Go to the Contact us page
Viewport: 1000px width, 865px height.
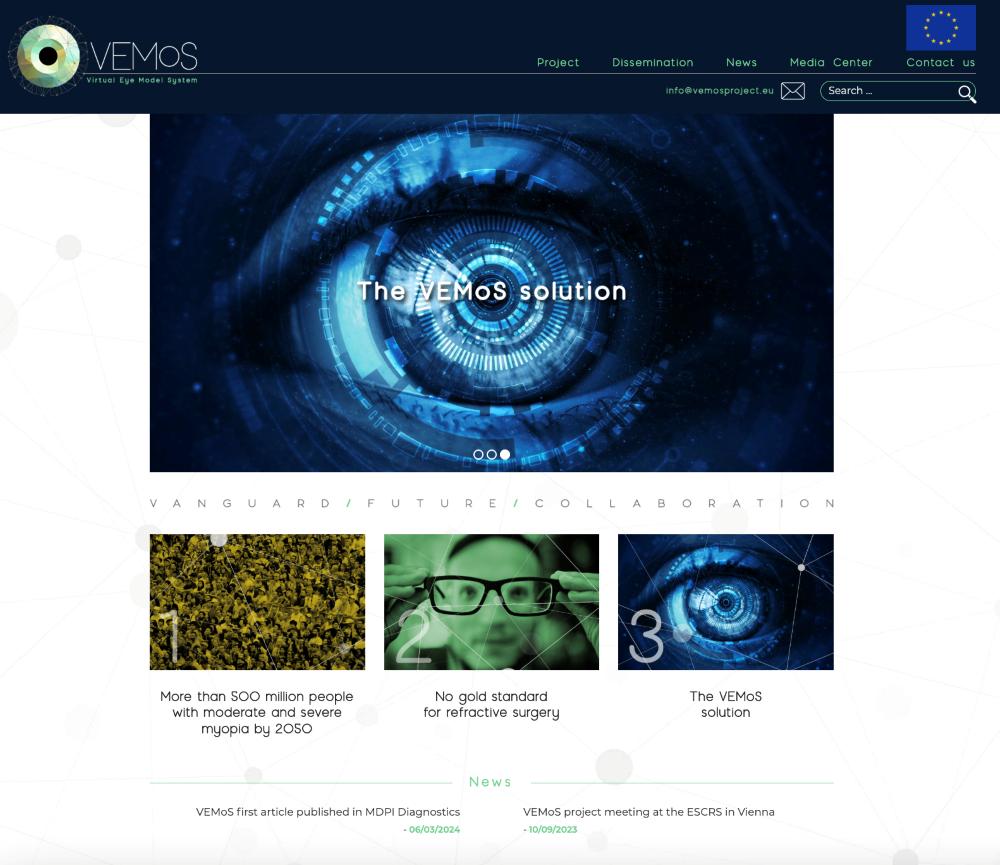click(x=940, y=63)
